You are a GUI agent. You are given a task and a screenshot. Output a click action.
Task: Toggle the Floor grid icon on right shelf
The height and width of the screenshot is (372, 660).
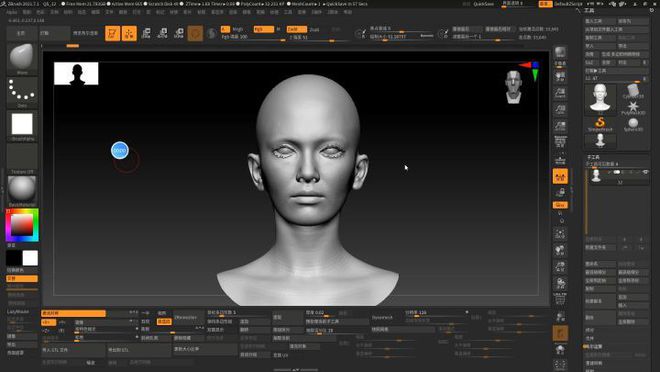pyautogui.click(x=560, y=159)
